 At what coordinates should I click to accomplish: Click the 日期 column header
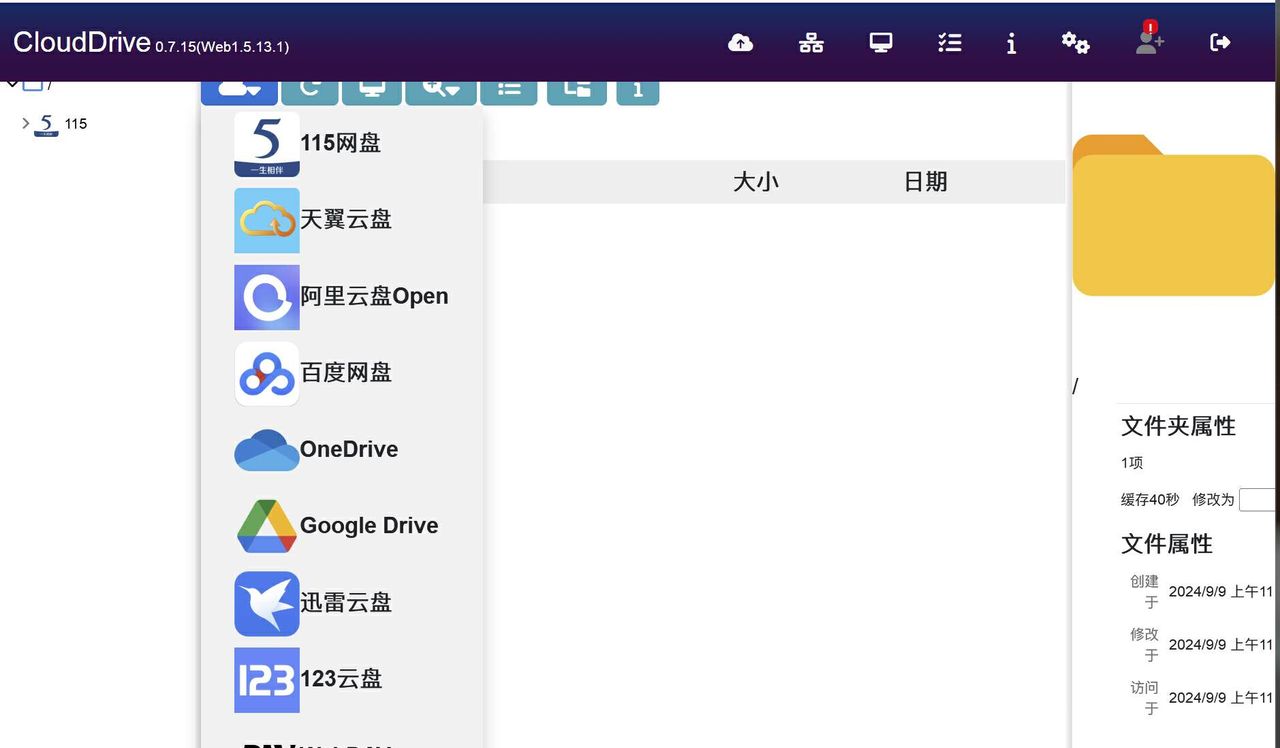925,182
